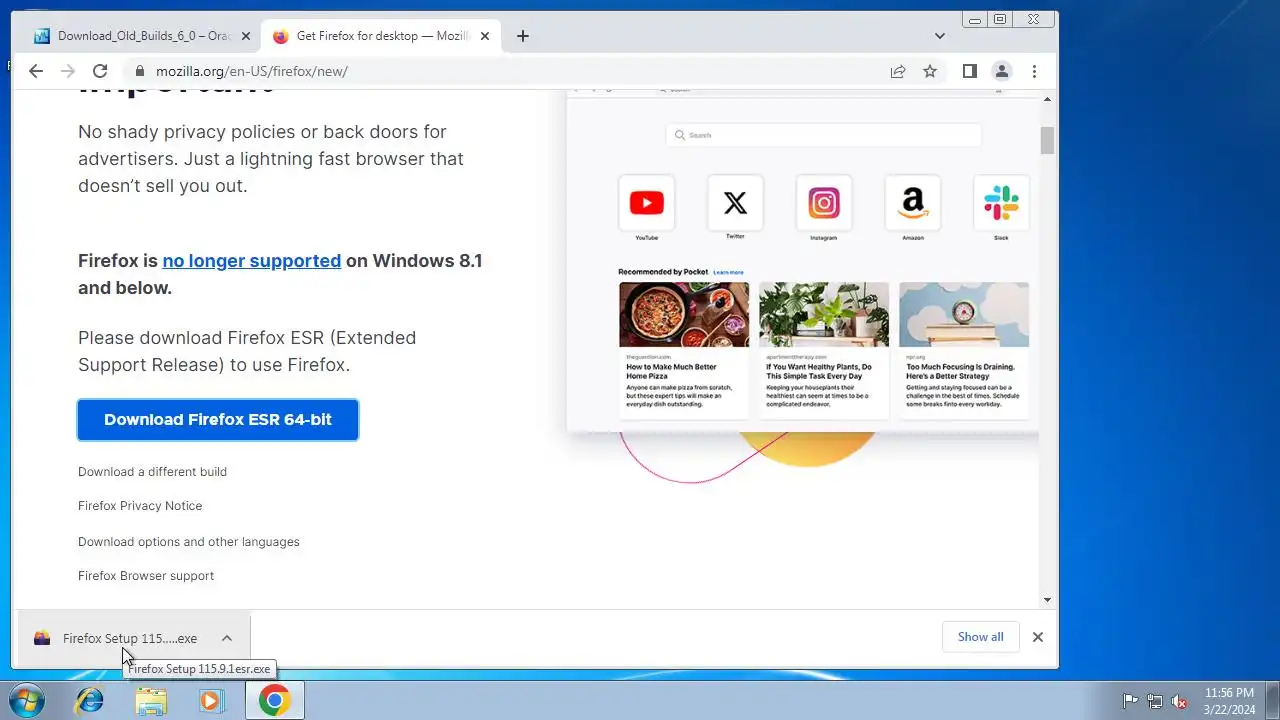Click the Show all downloads button
This screenshot has width=1280, height=720.
coord(980,637)
